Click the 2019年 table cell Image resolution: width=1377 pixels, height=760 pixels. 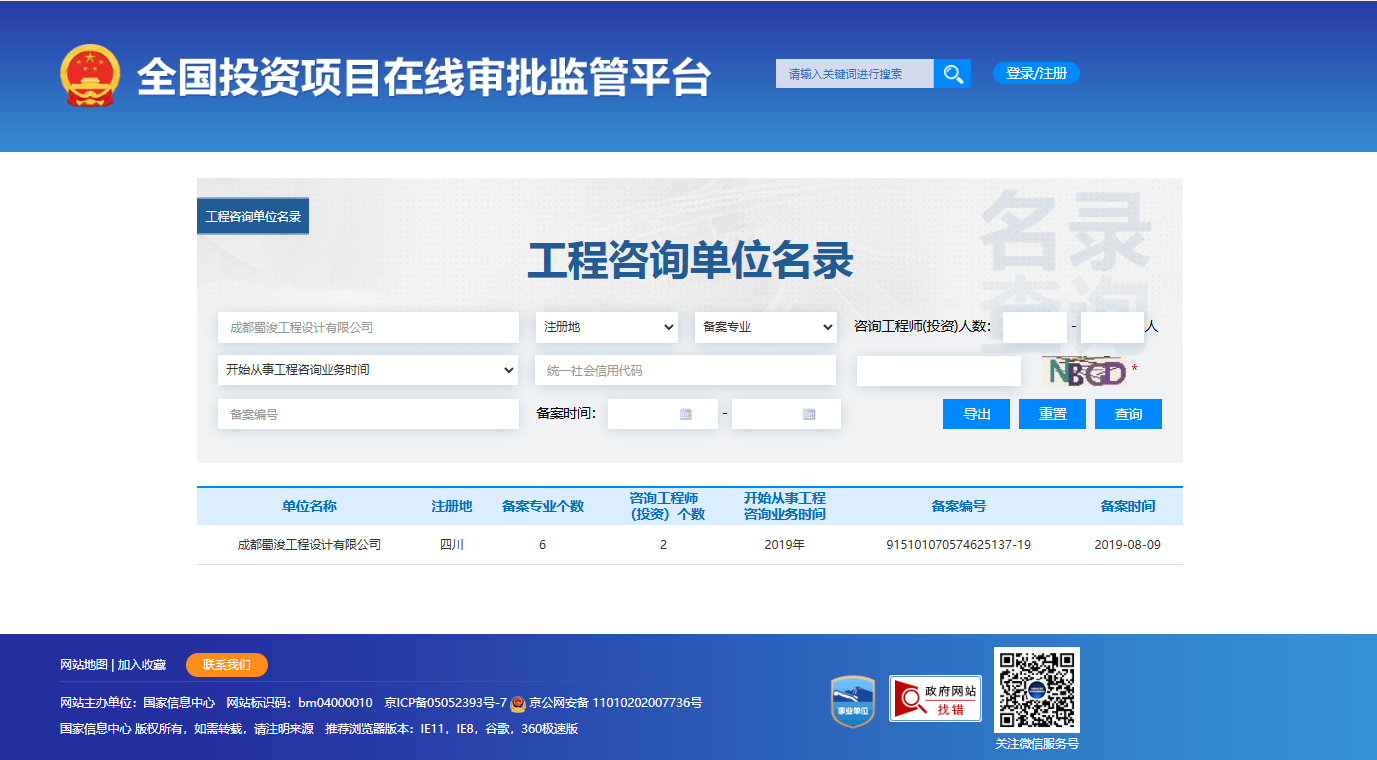pos(784,545)
